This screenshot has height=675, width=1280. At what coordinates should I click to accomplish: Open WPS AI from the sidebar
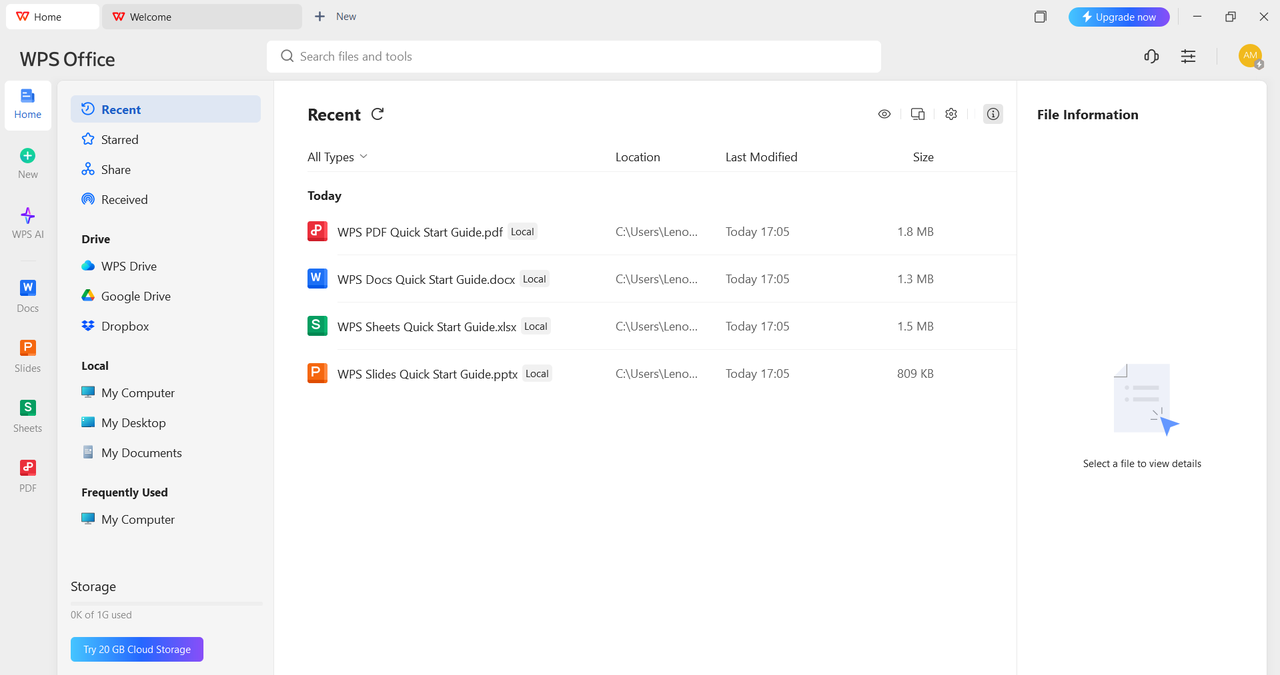coord(28,222)
